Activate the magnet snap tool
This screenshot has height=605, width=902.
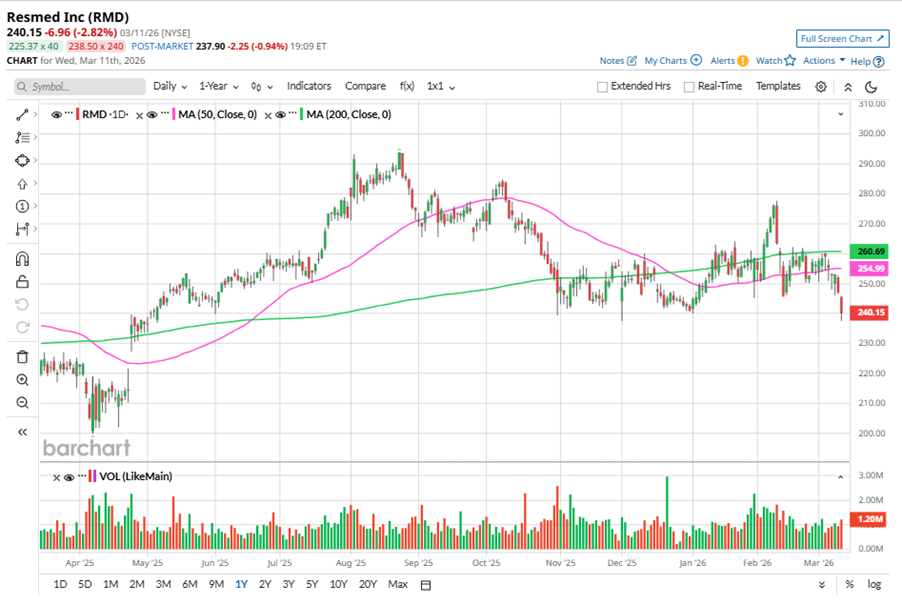click(22, 259)
